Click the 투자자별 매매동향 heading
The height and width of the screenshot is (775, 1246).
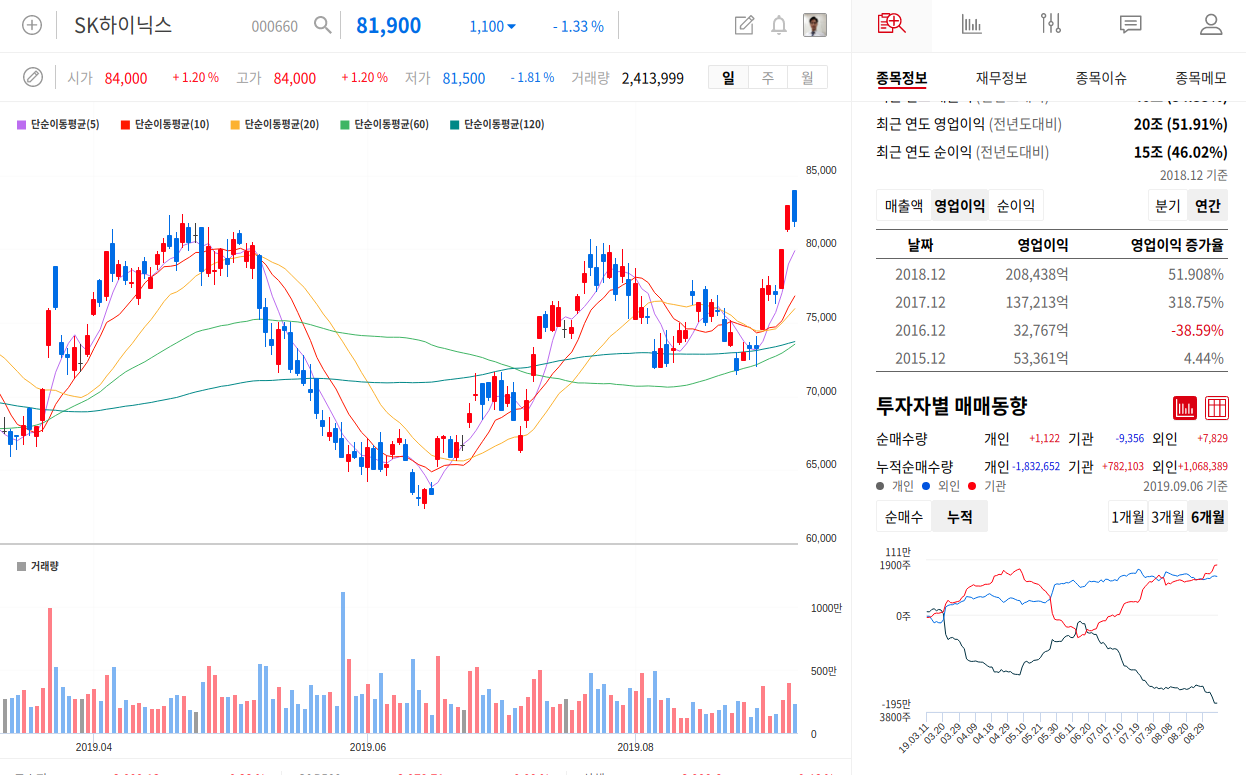coord(951,406)
